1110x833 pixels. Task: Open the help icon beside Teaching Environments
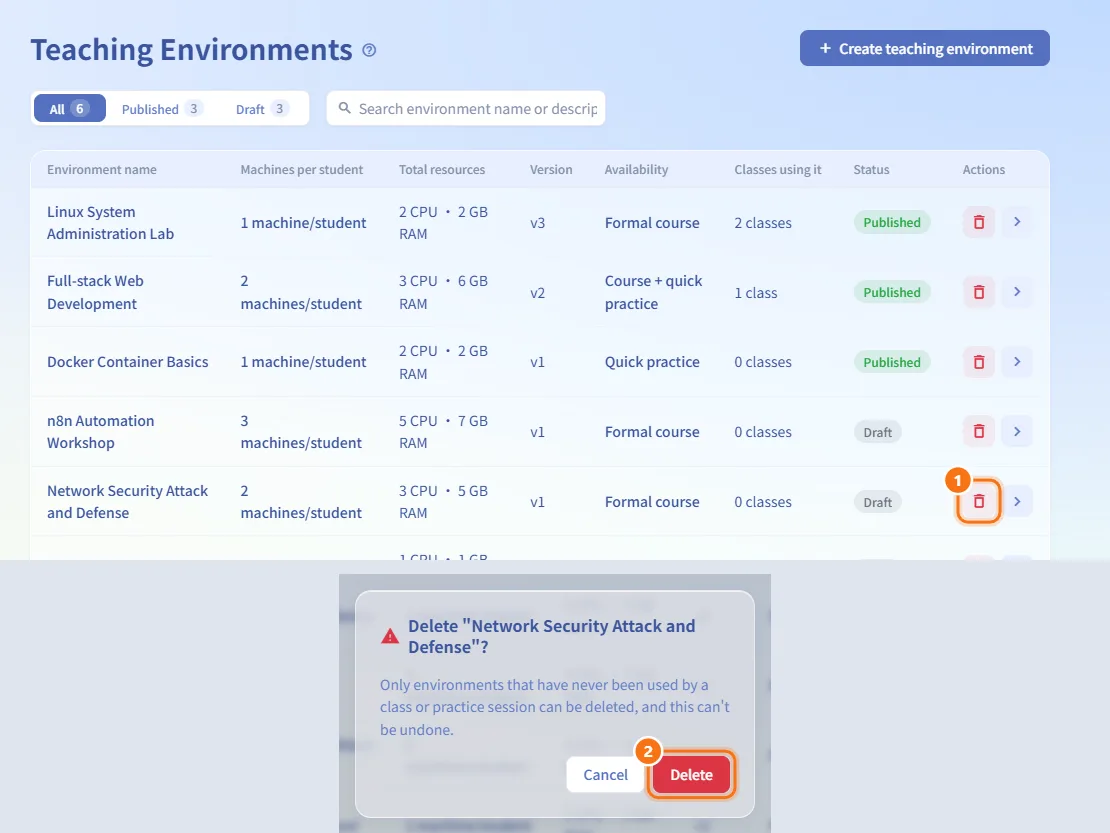pyautogui.click(x=369, y=50)
